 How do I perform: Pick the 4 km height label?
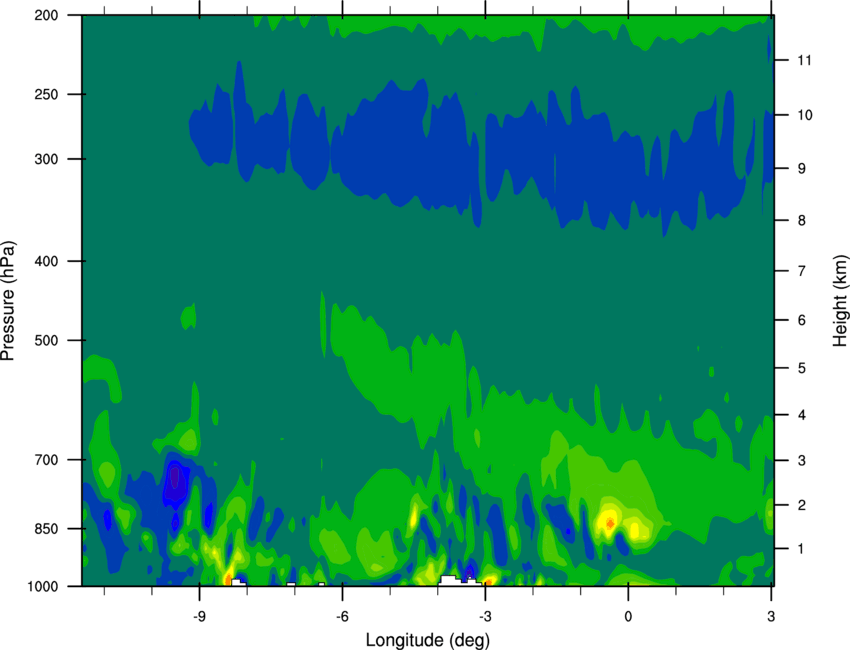coord(801,415)
